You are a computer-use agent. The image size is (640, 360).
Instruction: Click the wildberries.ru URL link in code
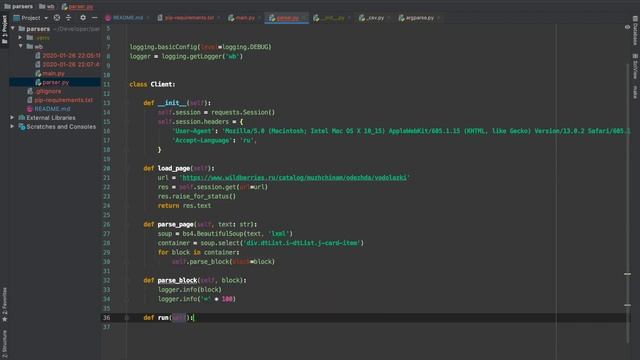tap(294, 178)
